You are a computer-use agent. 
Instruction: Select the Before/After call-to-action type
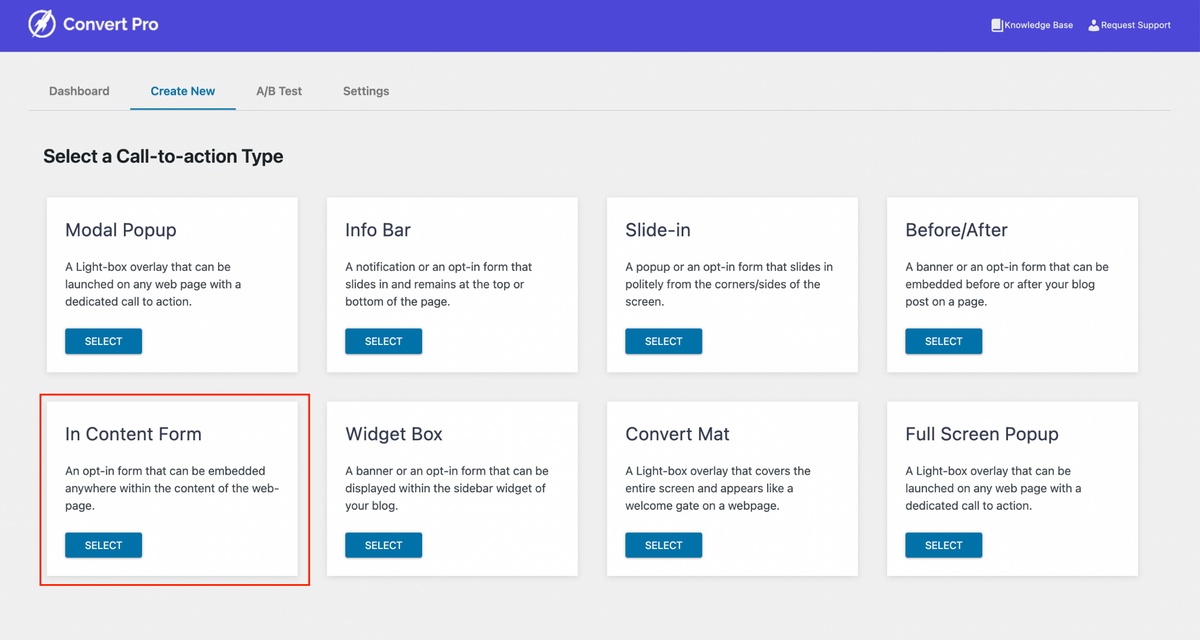(x=943, y=341)
